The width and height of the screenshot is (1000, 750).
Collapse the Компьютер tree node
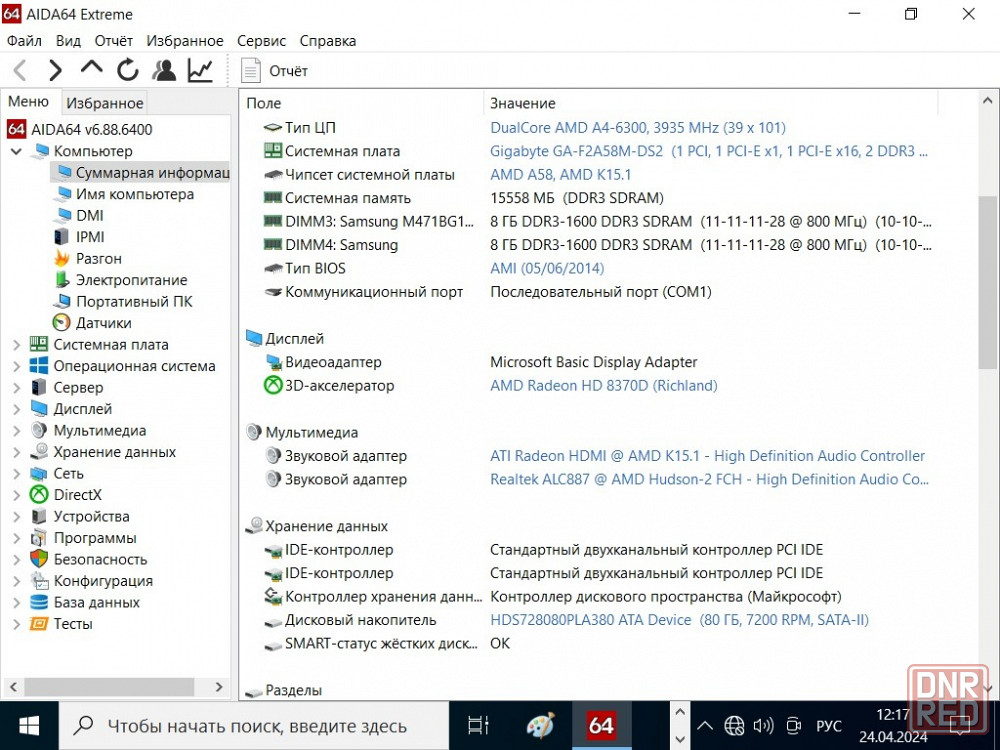(16, 151)
